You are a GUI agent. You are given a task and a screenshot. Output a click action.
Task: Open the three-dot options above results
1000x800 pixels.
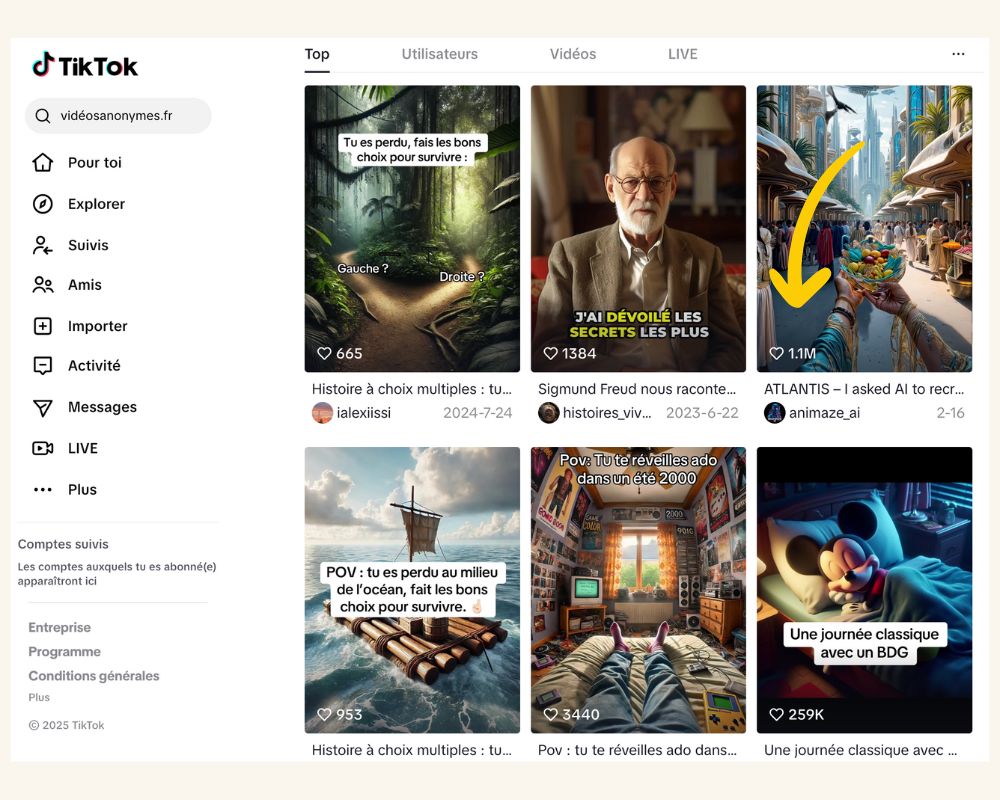point(958,54)
